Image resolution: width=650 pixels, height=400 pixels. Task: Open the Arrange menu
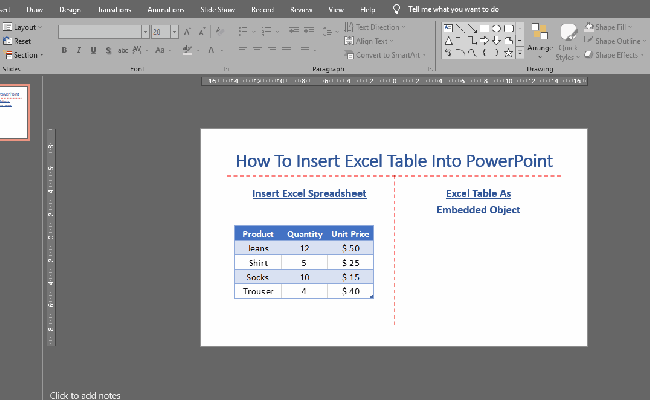(x=540, y=41)
